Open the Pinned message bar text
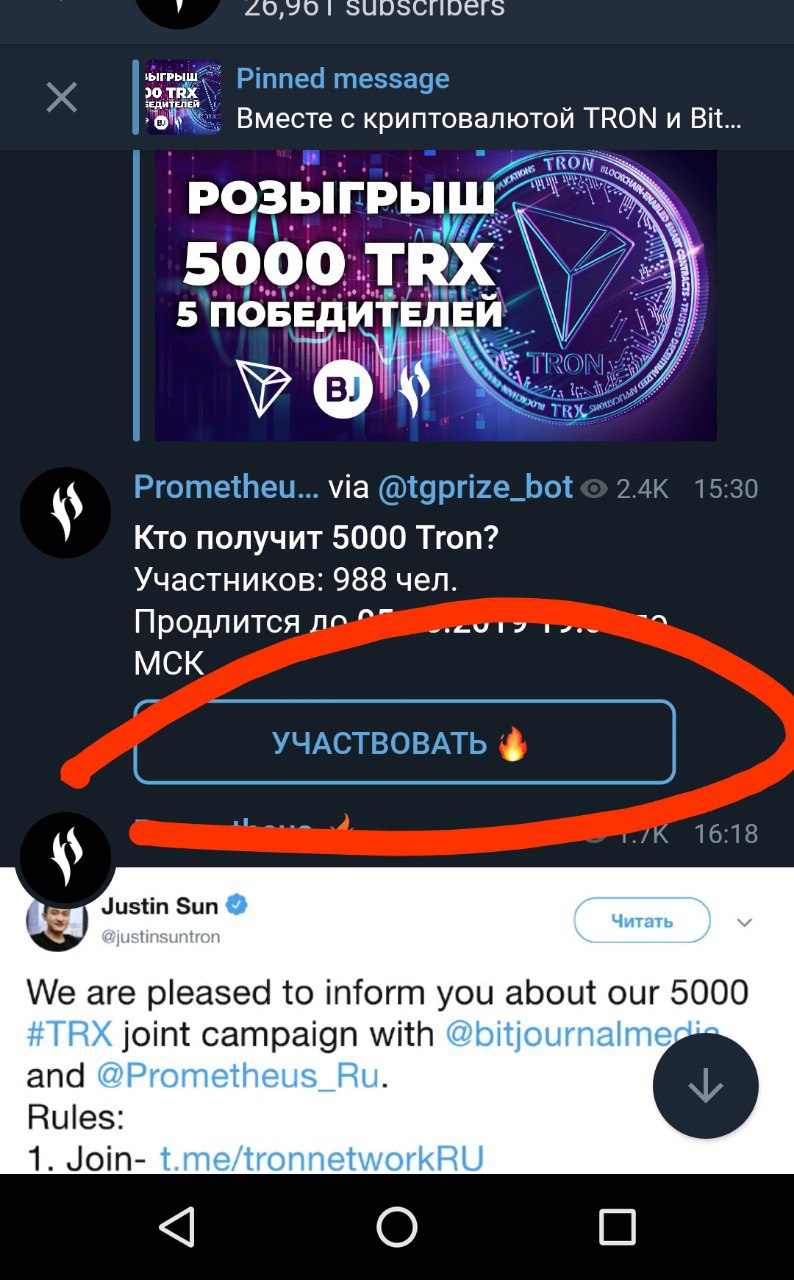Viewport: 794px width, 1280px height. click(489, 98)
